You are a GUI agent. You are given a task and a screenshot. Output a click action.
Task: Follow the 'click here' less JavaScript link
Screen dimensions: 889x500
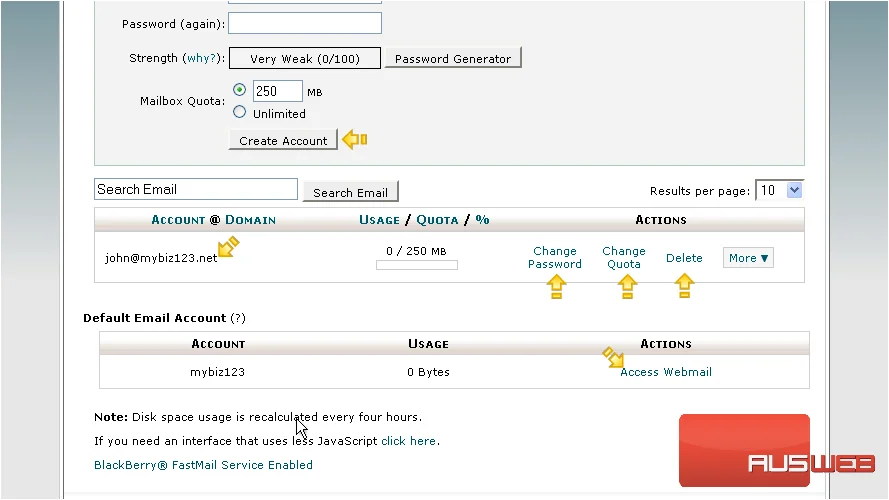tap(408, 441)
